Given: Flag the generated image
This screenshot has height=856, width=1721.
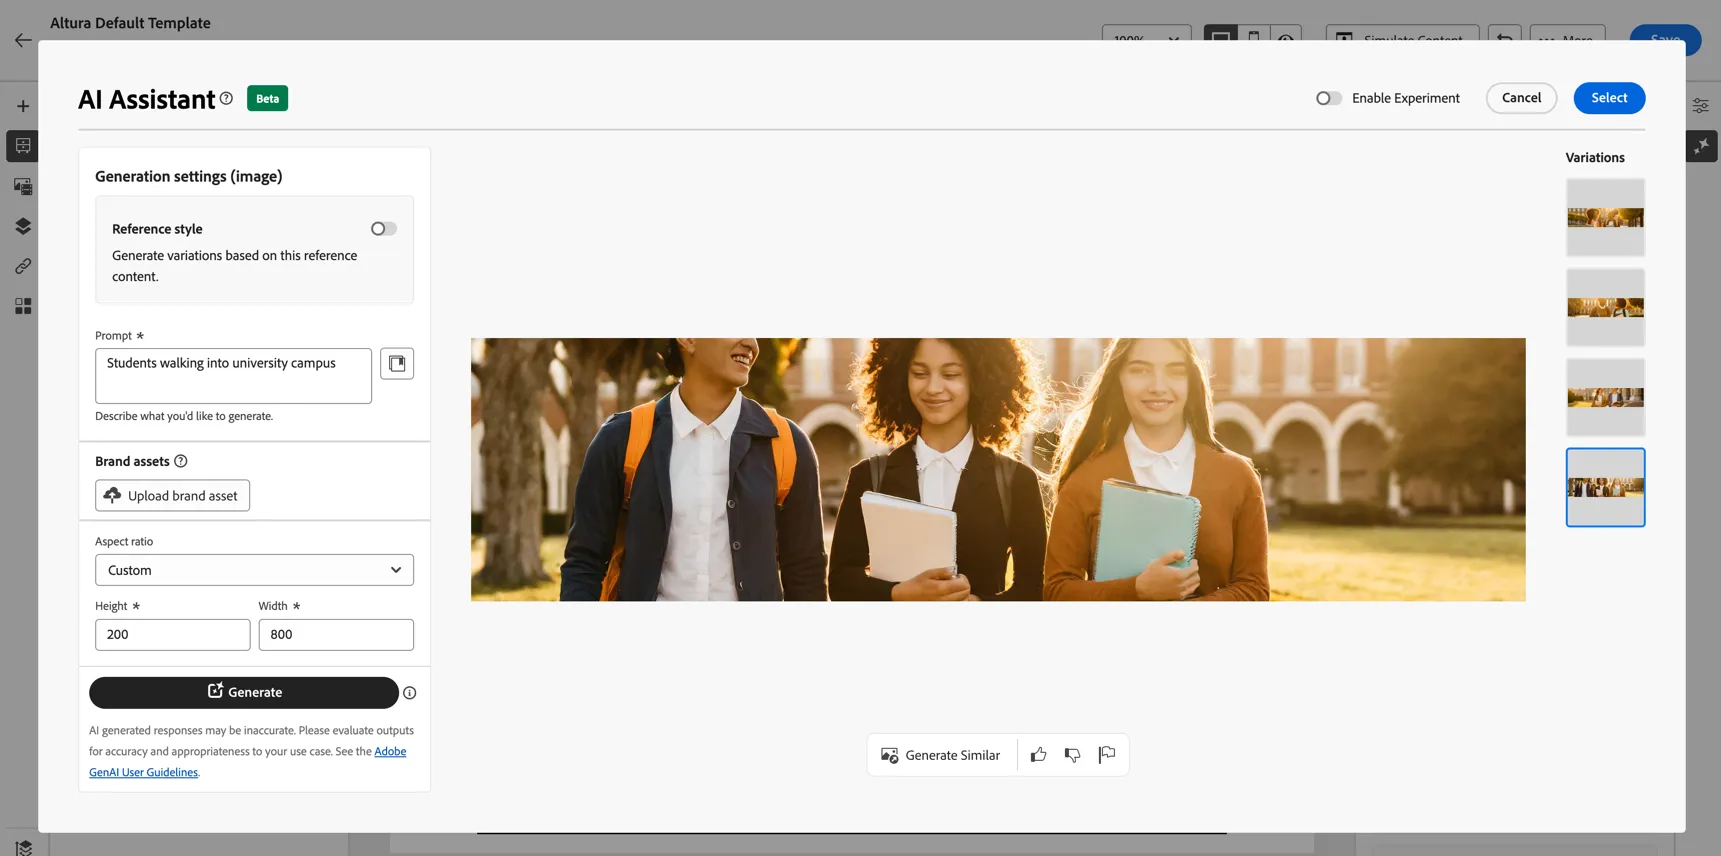Looking at the screenshot, I should (1106, 755).
